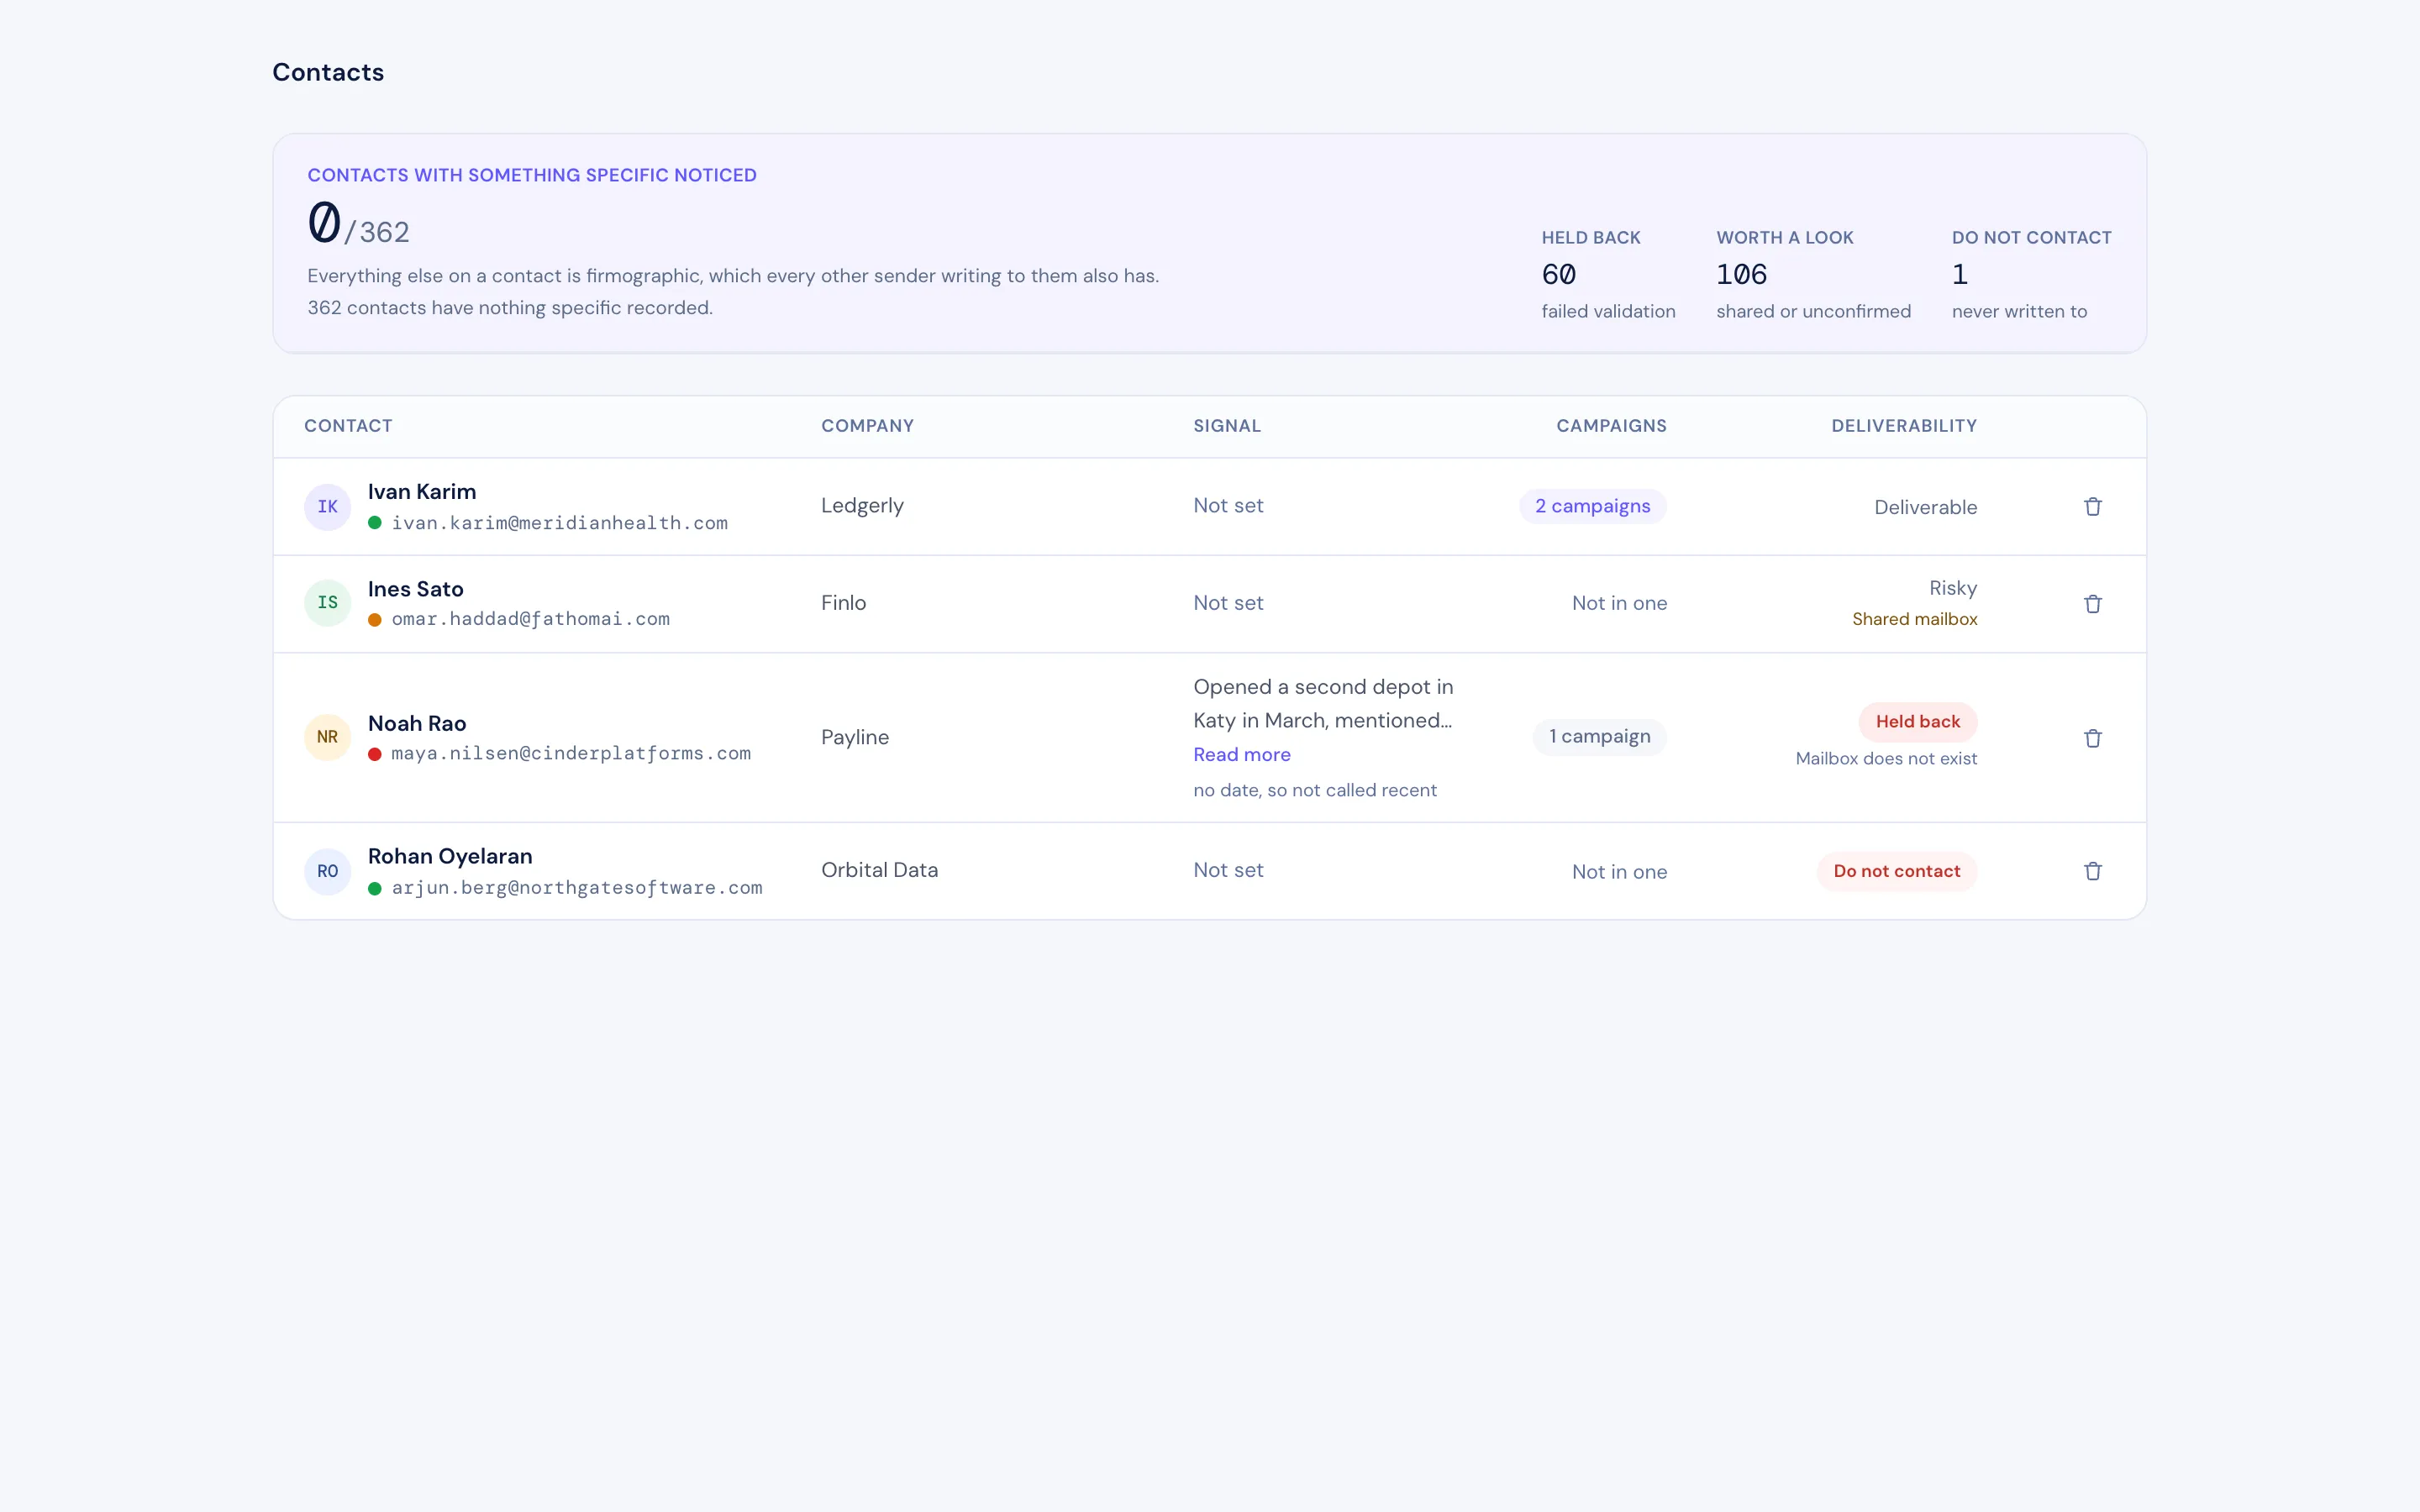Sort by the Contact column header
Viewport: 2420px width, 1512px height.
(348, 426)
